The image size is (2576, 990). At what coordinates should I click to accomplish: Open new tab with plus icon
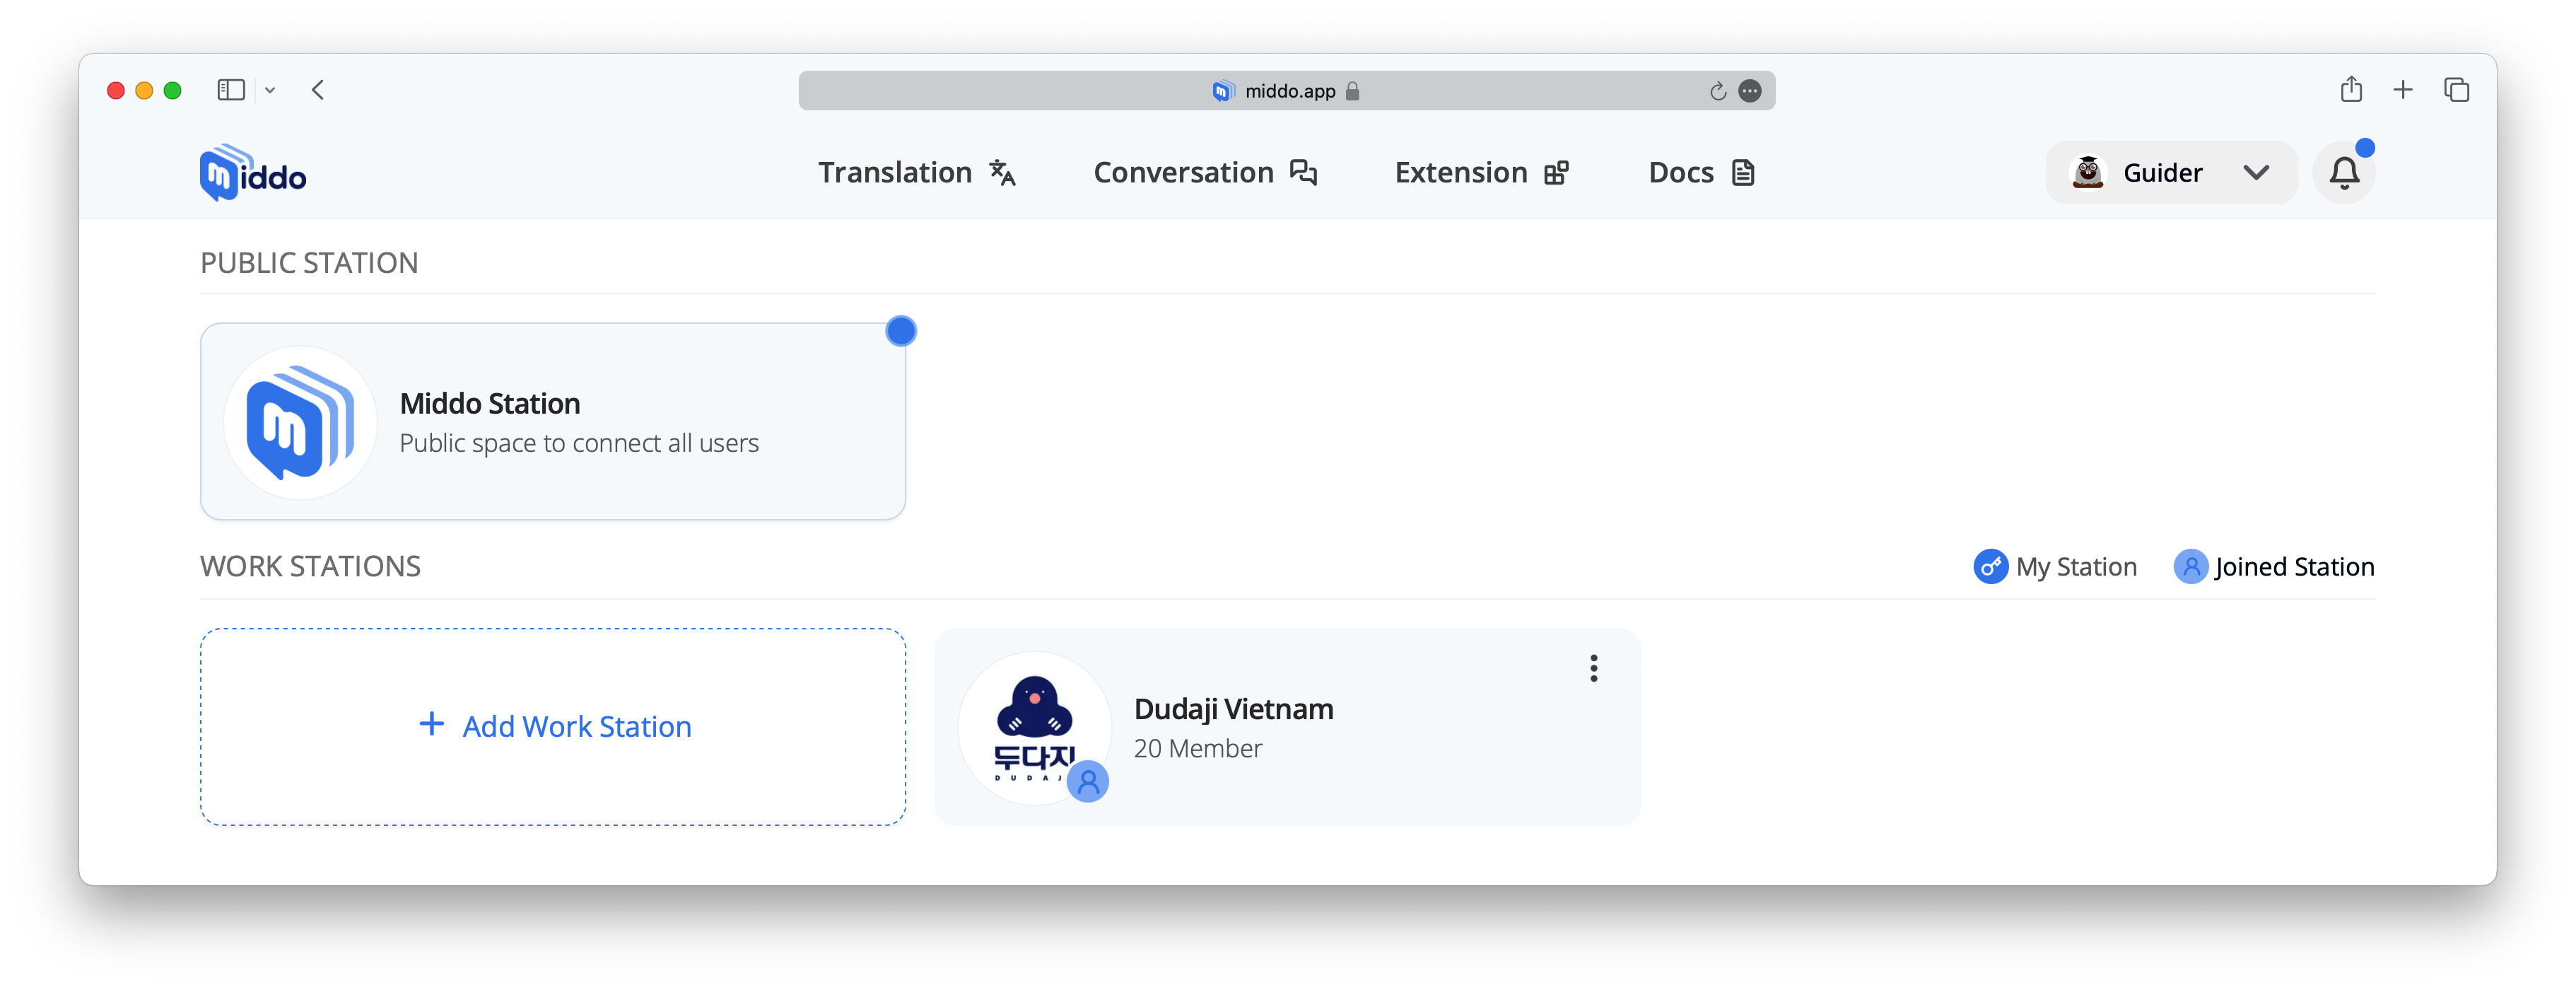tap(2402, 90)
